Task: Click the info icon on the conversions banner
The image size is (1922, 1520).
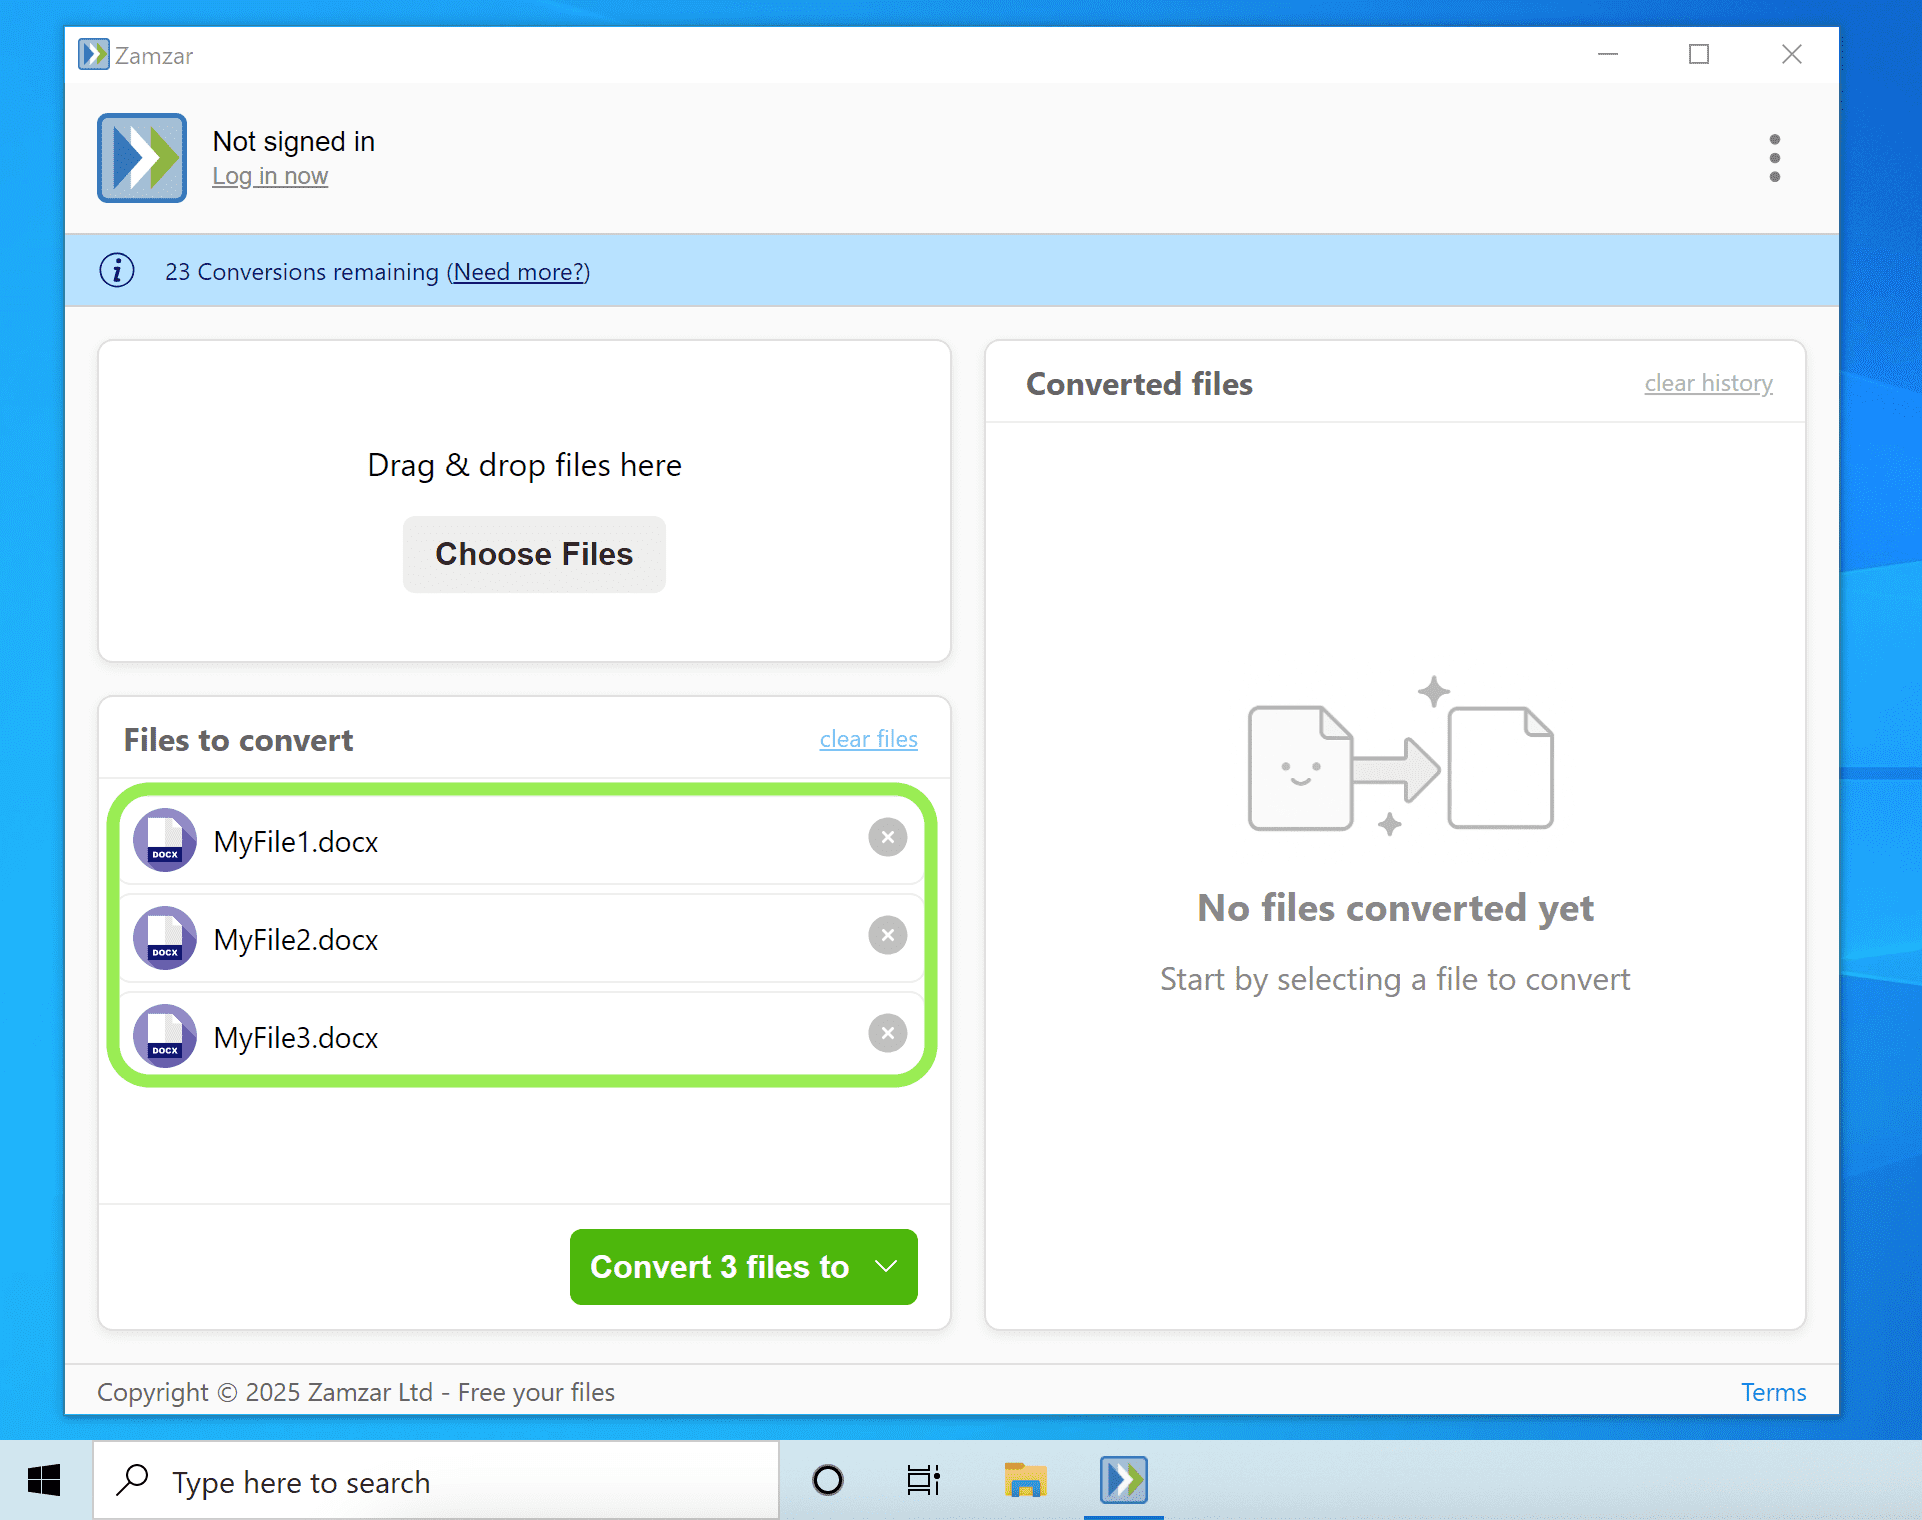Action: [116, 271]
